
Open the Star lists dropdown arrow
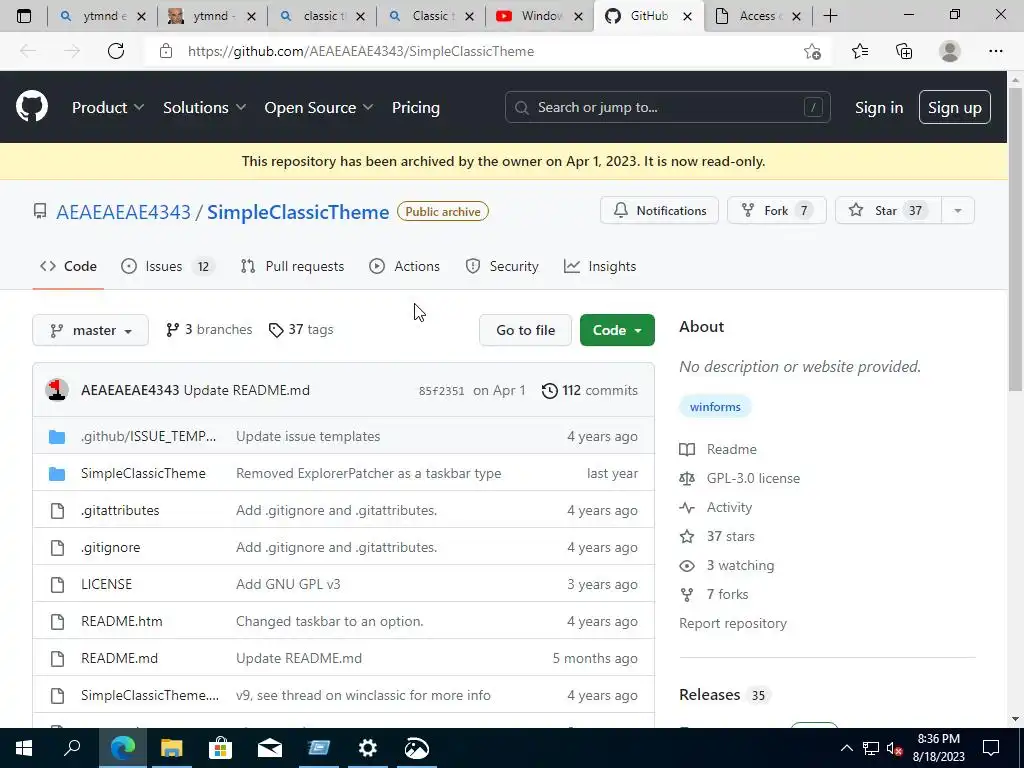[957, 210]
